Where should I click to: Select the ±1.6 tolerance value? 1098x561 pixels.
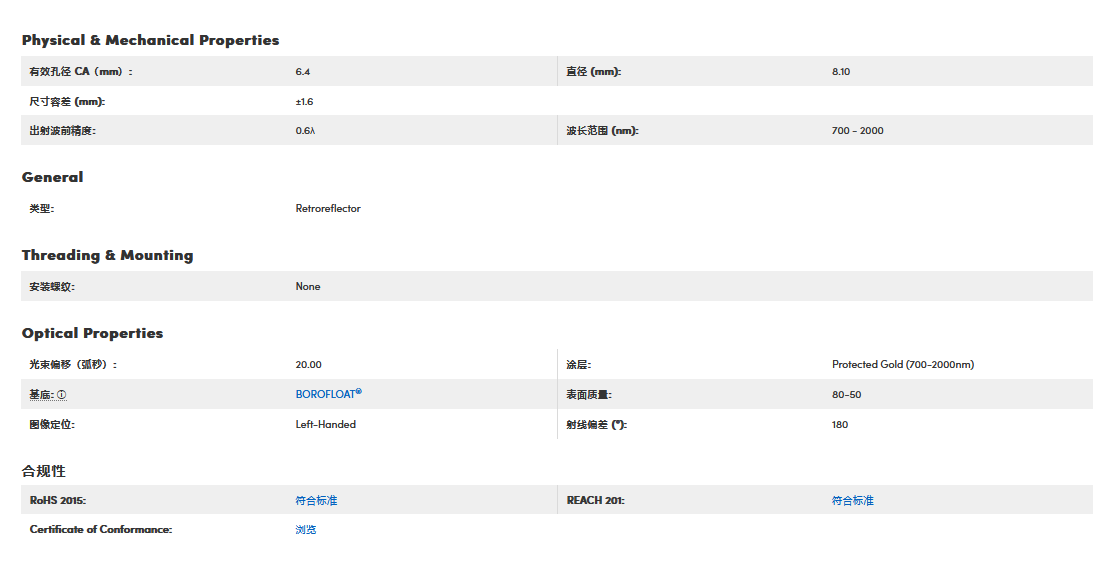tap(304, 102)
